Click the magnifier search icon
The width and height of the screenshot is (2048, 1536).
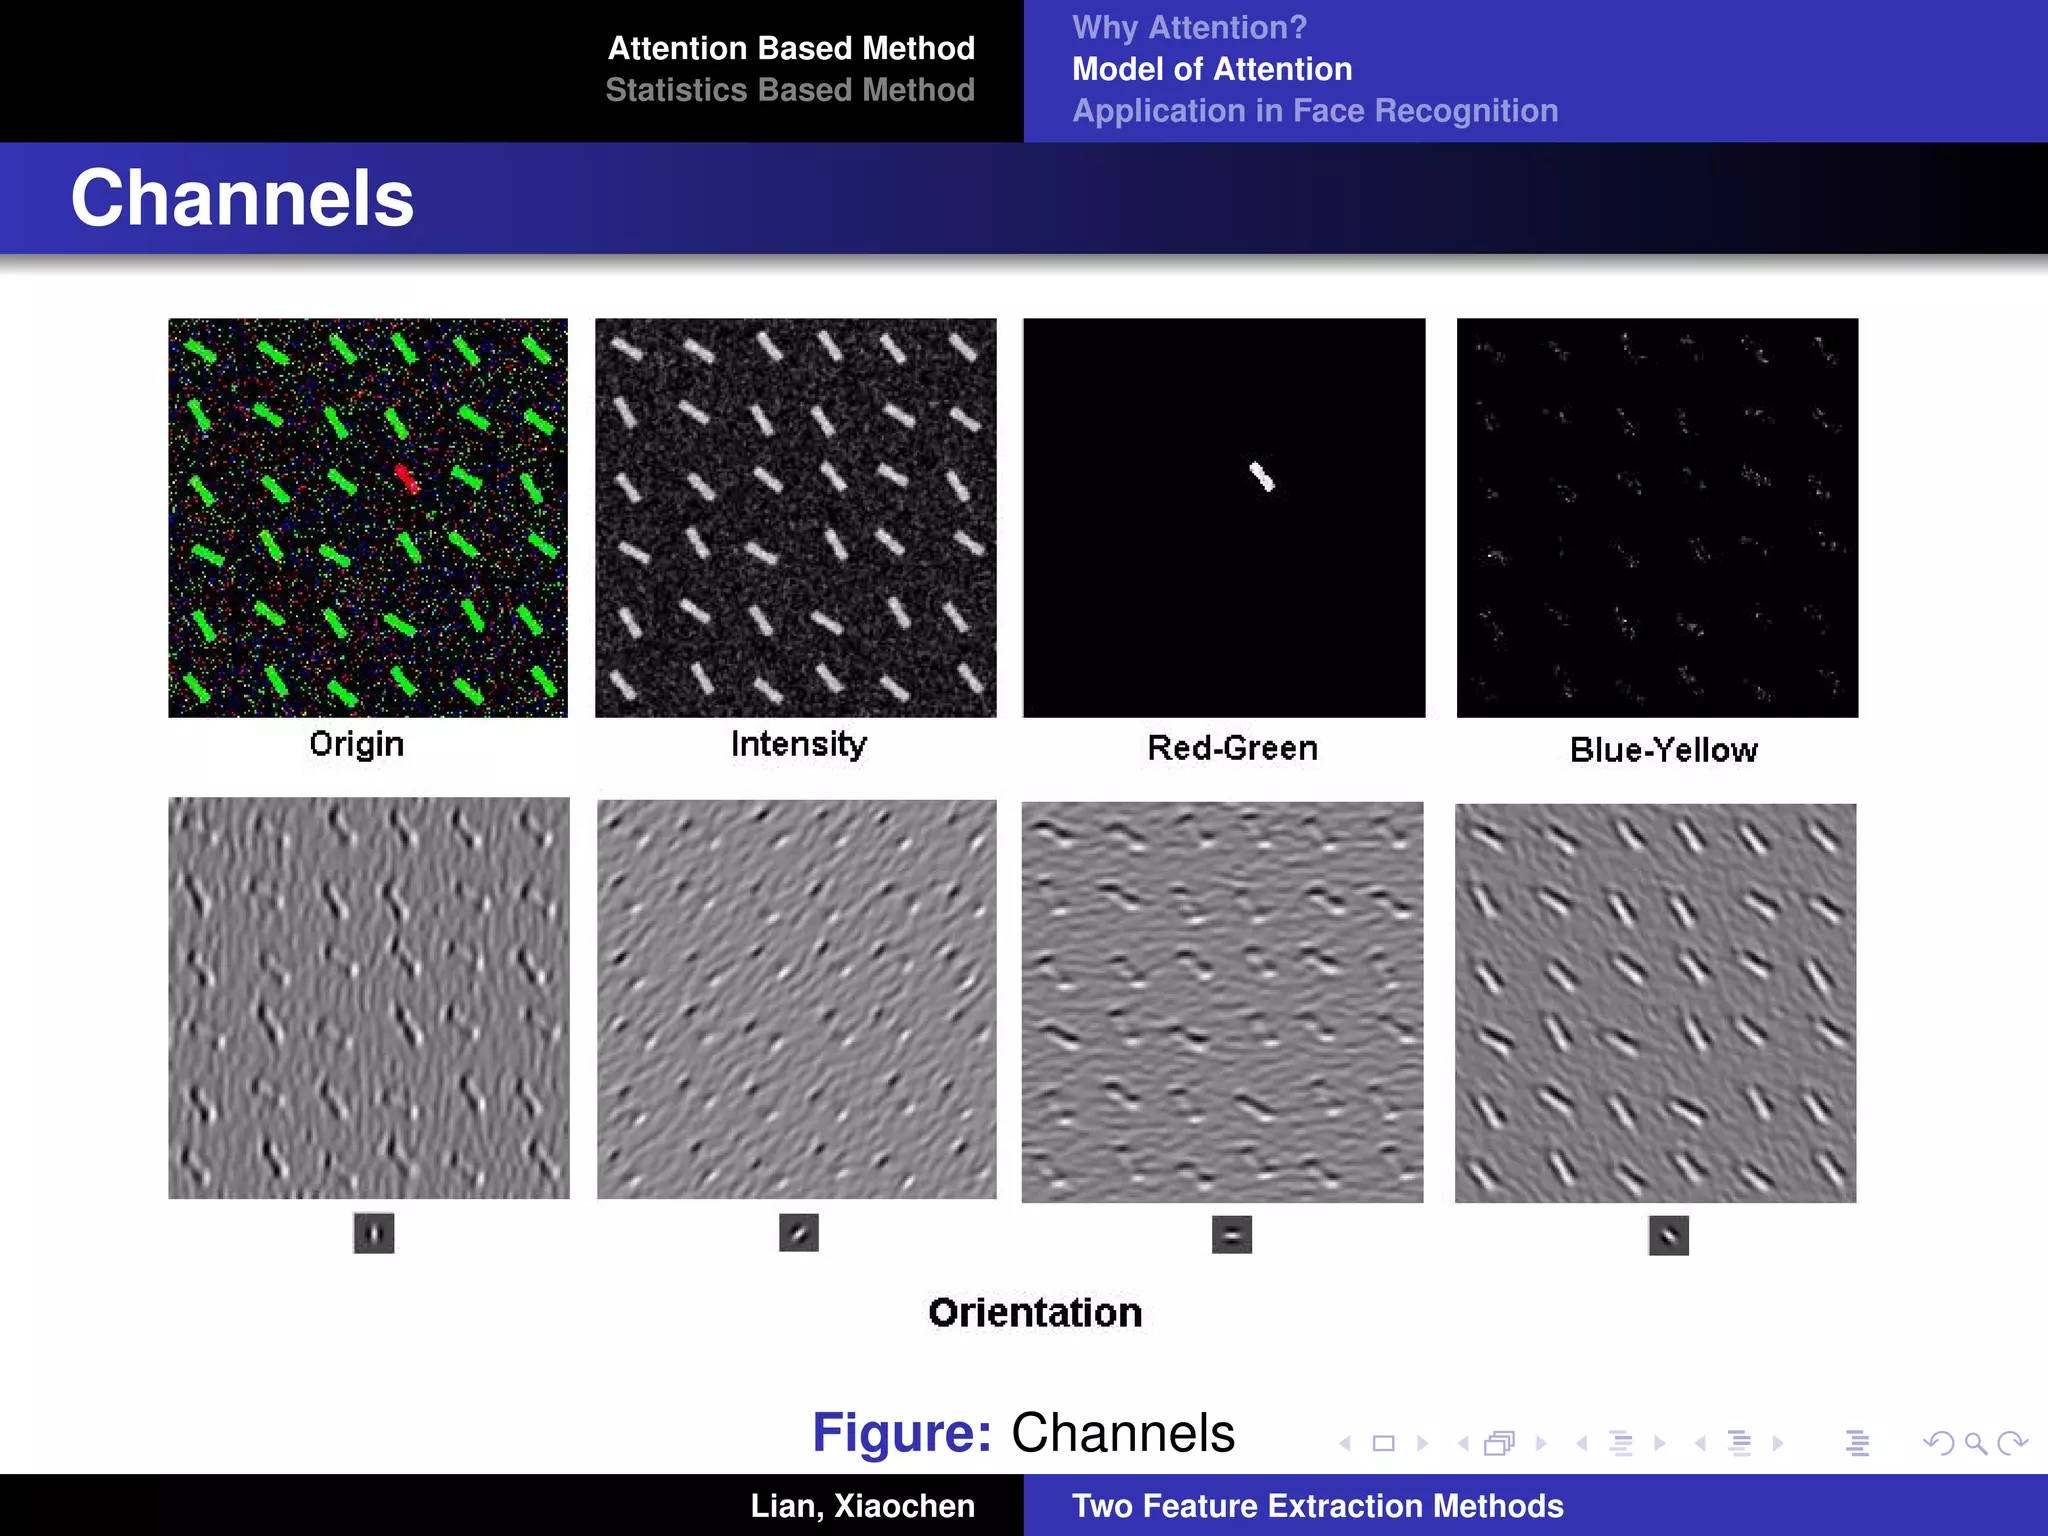(x=1975, y=1443)
